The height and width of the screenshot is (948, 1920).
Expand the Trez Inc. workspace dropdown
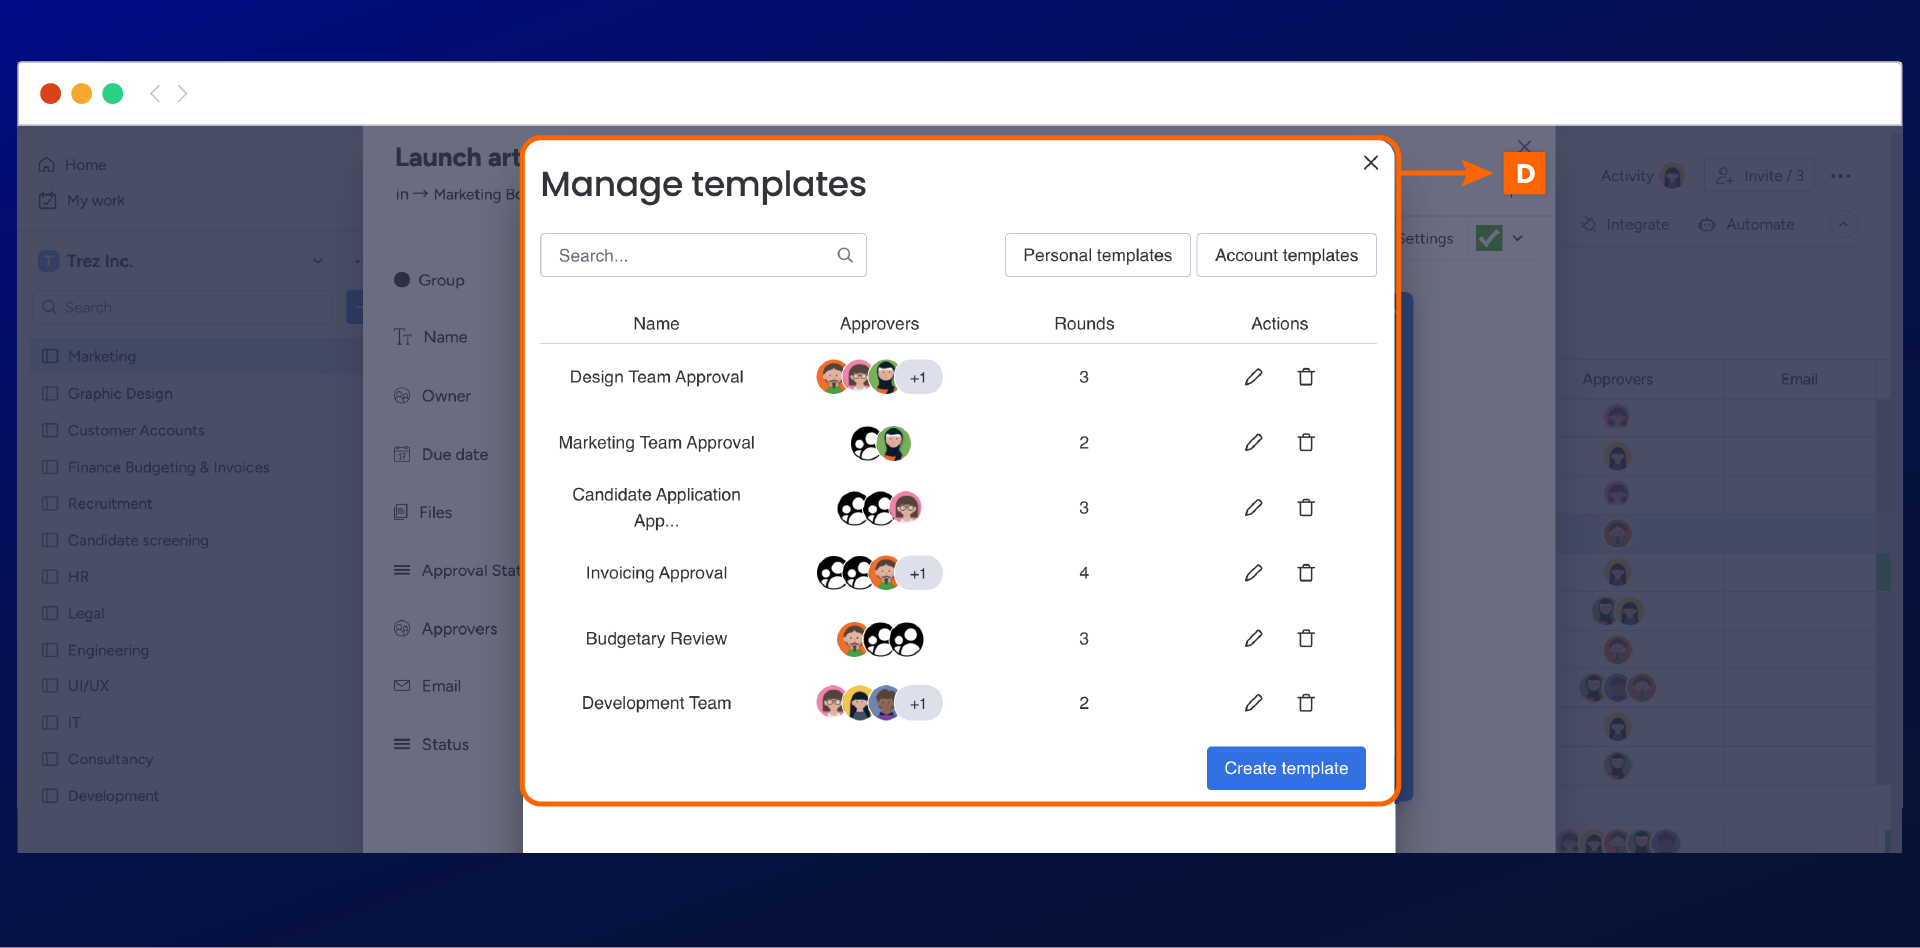(318, 261)
